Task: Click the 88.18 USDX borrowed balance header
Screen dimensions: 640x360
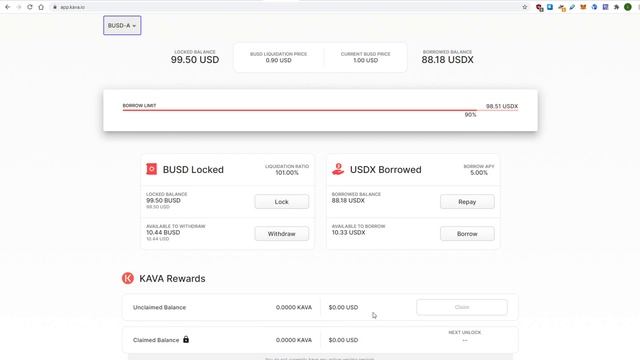Action: (x=447, y=60)
